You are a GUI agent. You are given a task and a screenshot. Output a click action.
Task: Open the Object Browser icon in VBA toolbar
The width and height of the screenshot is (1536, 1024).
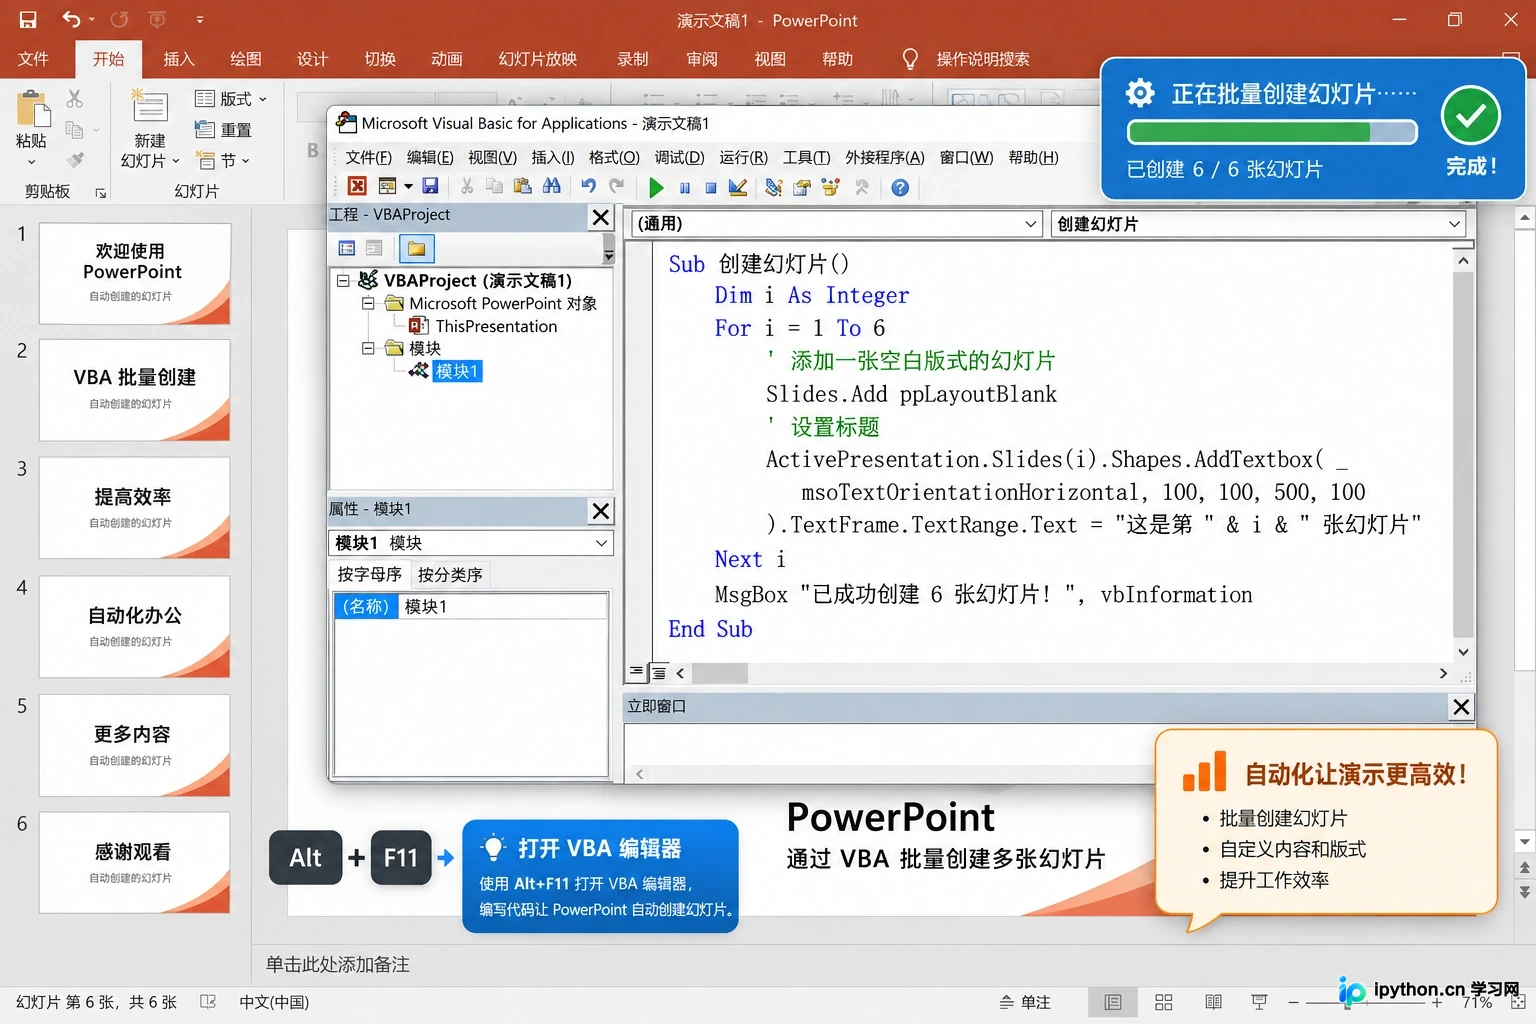click(x=830, y=187)
